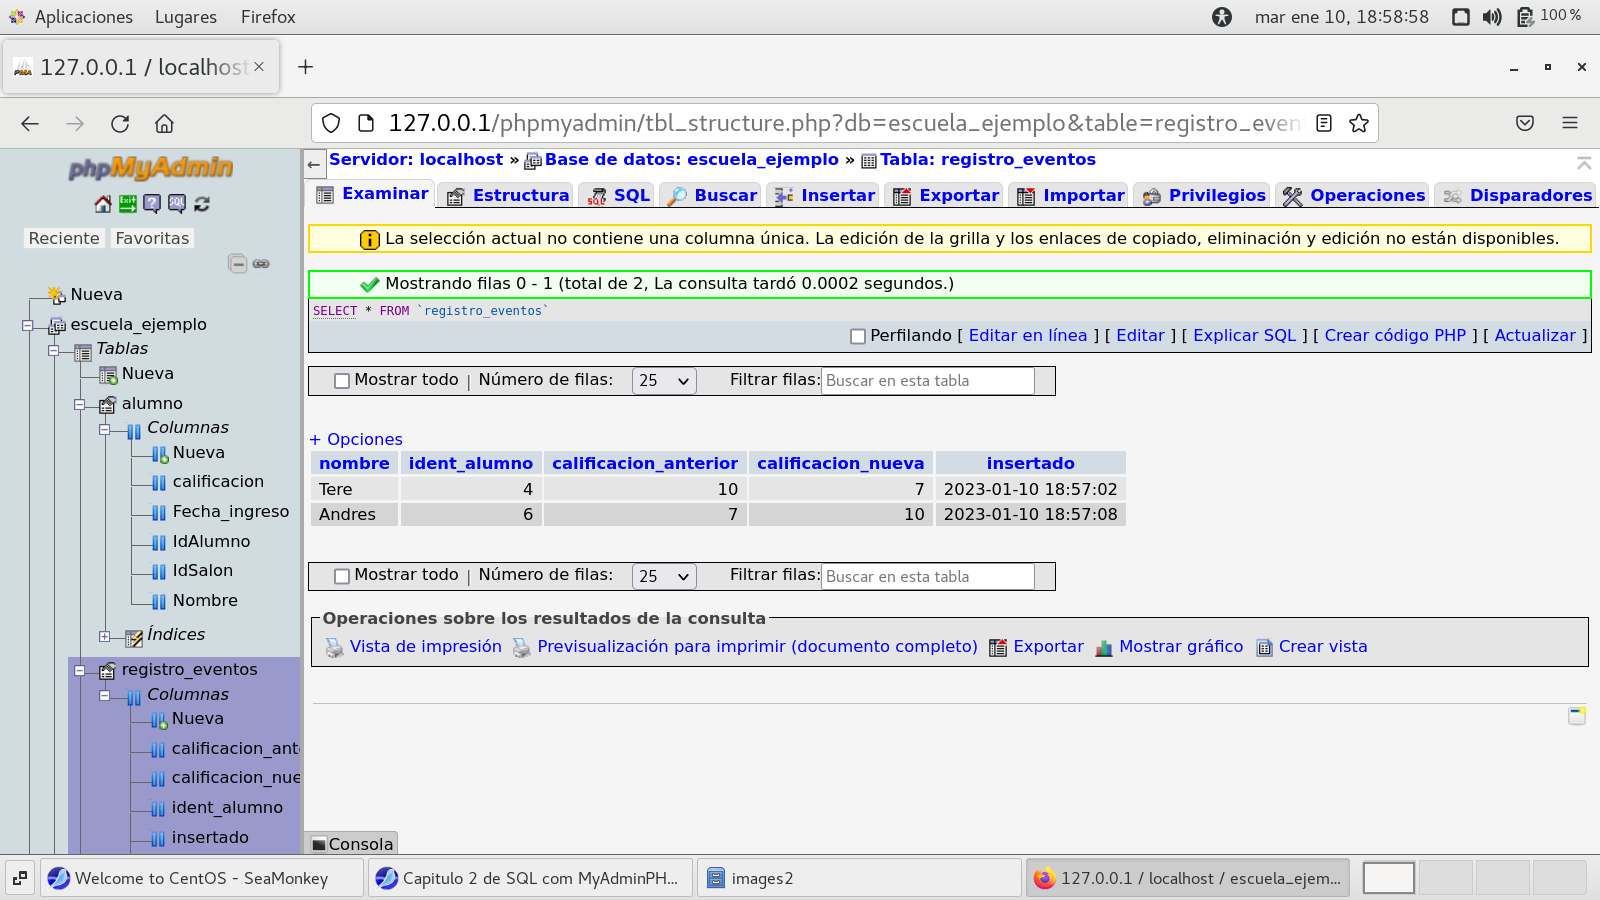This screenshot has height=900, width=1600.
Task: Click the chain link icon in the navigation panel
Action: pos(261,264)
